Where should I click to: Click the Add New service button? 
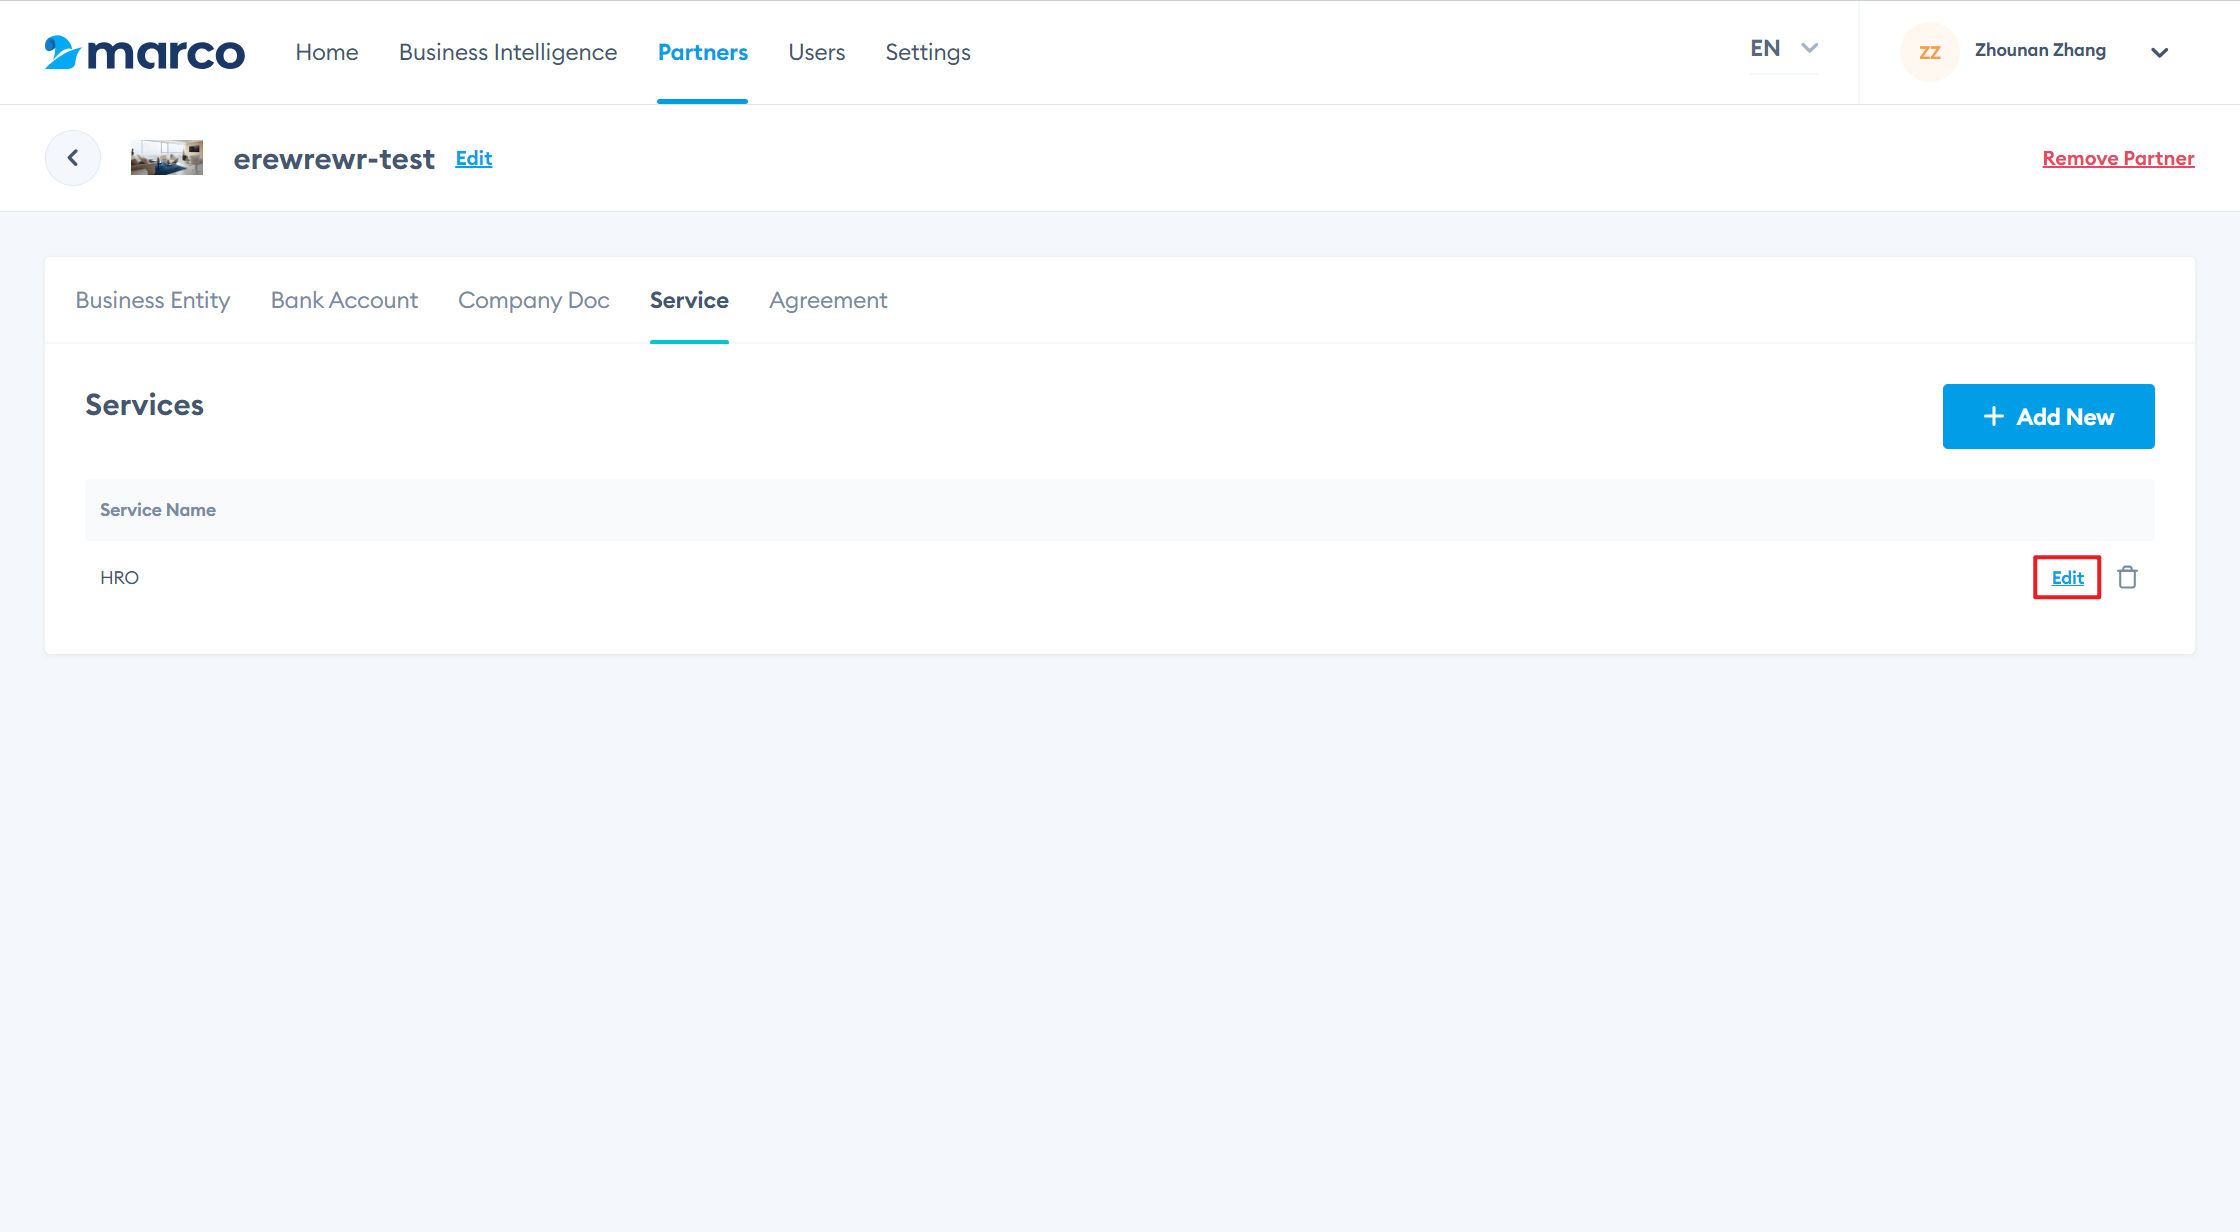2048,416
